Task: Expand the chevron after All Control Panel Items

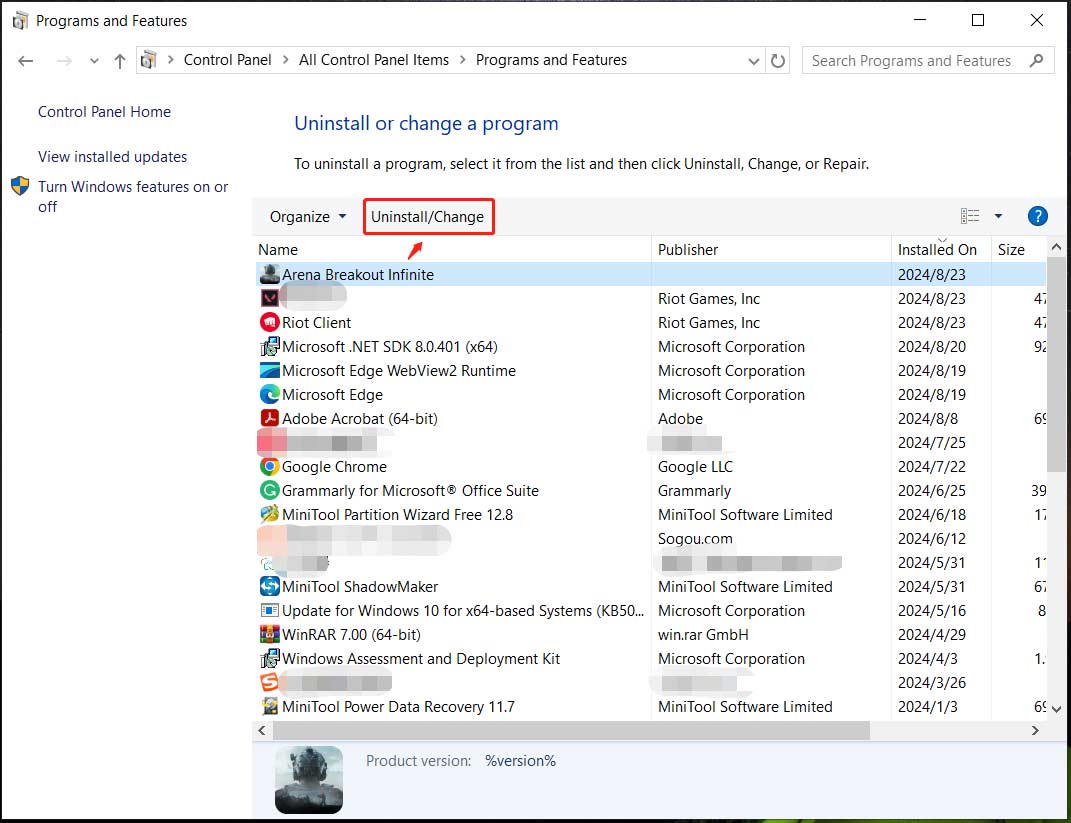Action: pos(462,60)
